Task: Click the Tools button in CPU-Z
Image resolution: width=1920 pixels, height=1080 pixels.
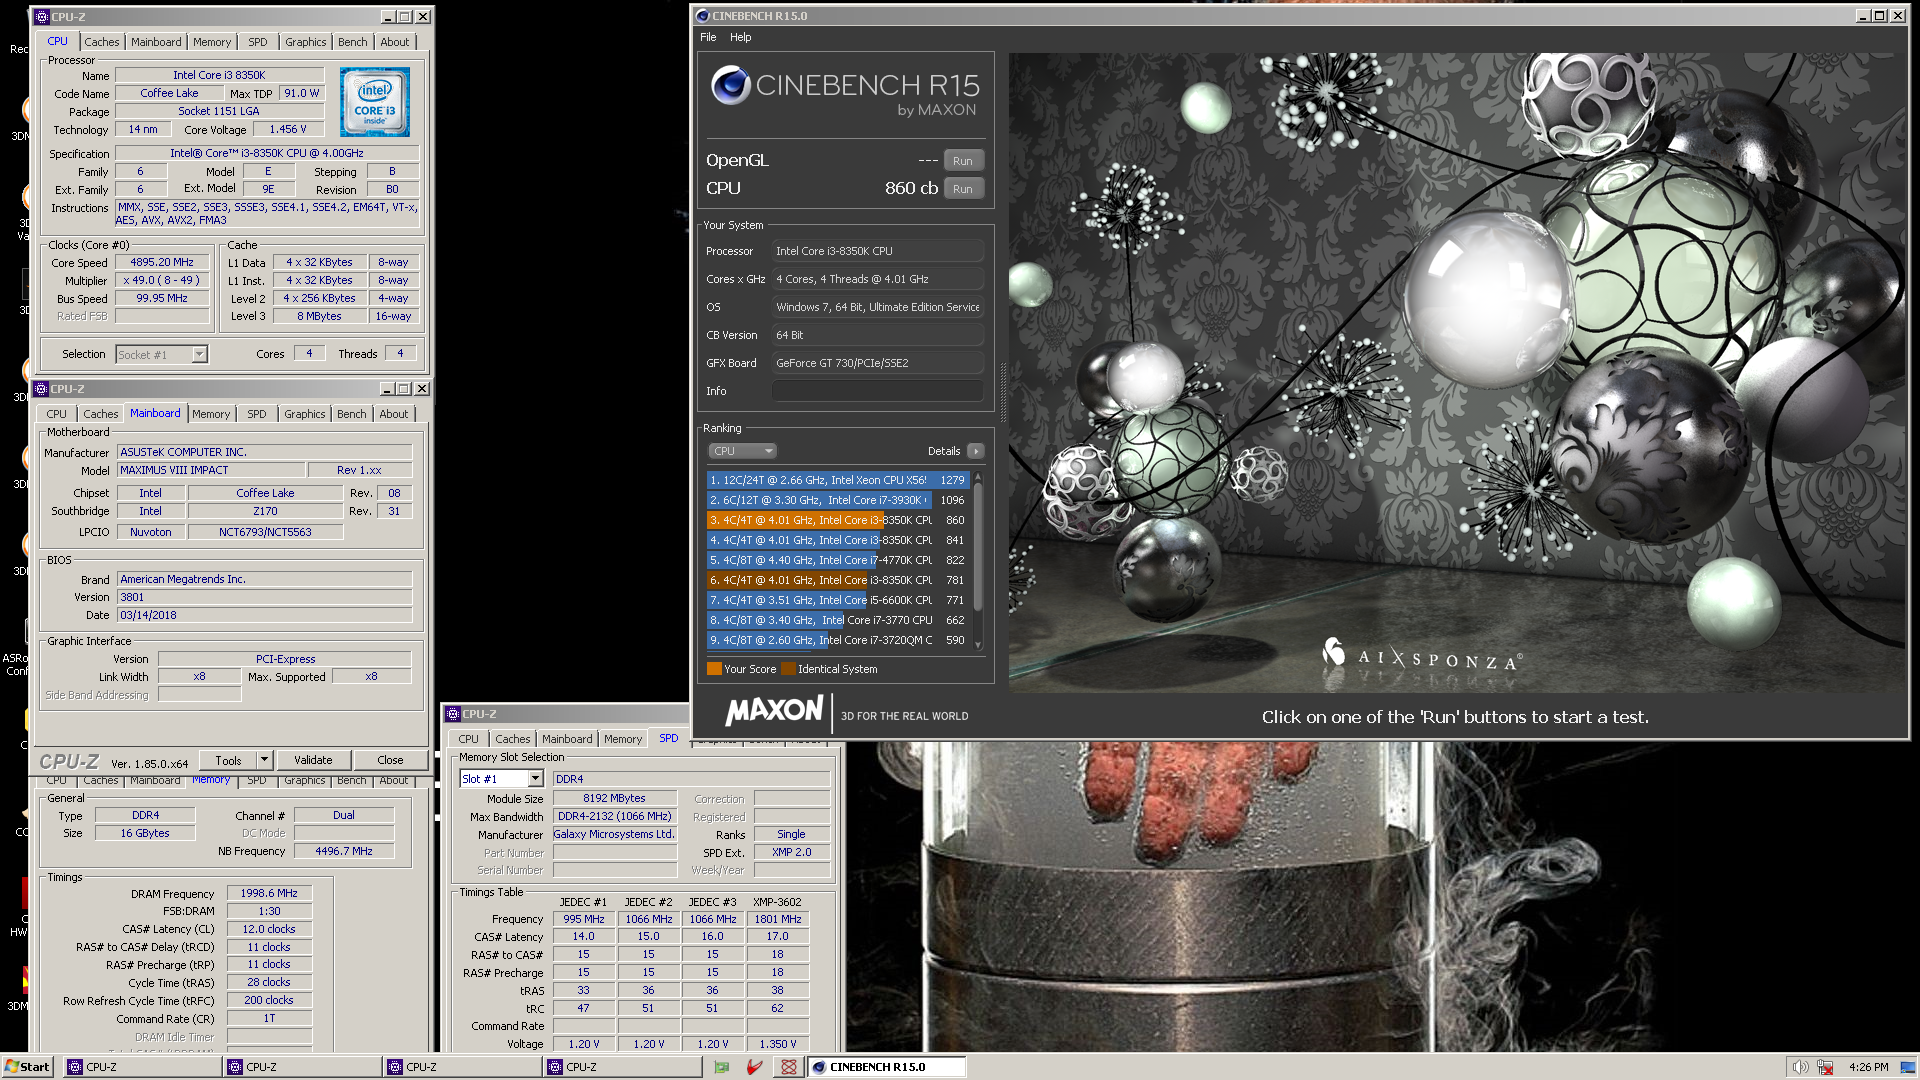Action: click(x=228, y=760)
